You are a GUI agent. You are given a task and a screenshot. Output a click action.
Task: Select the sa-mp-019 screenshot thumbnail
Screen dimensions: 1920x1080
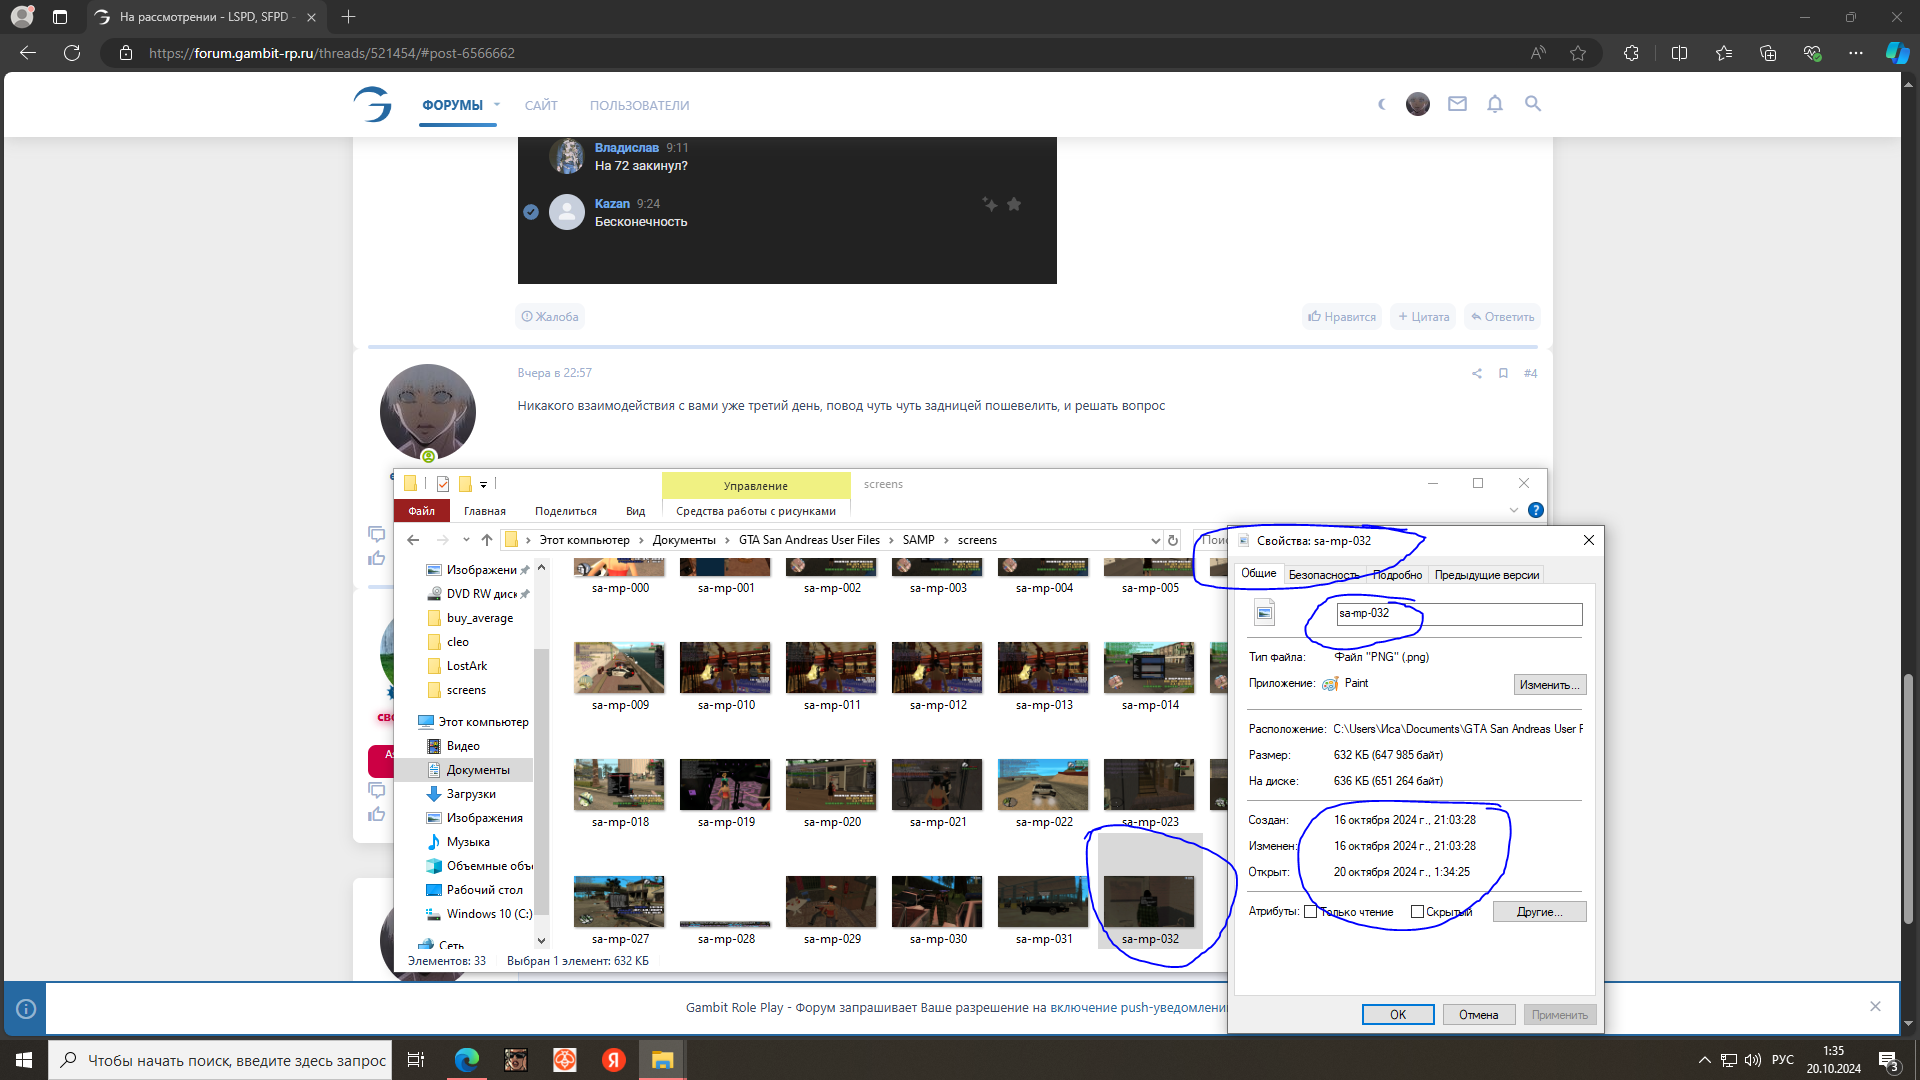[x=725, y=785]
